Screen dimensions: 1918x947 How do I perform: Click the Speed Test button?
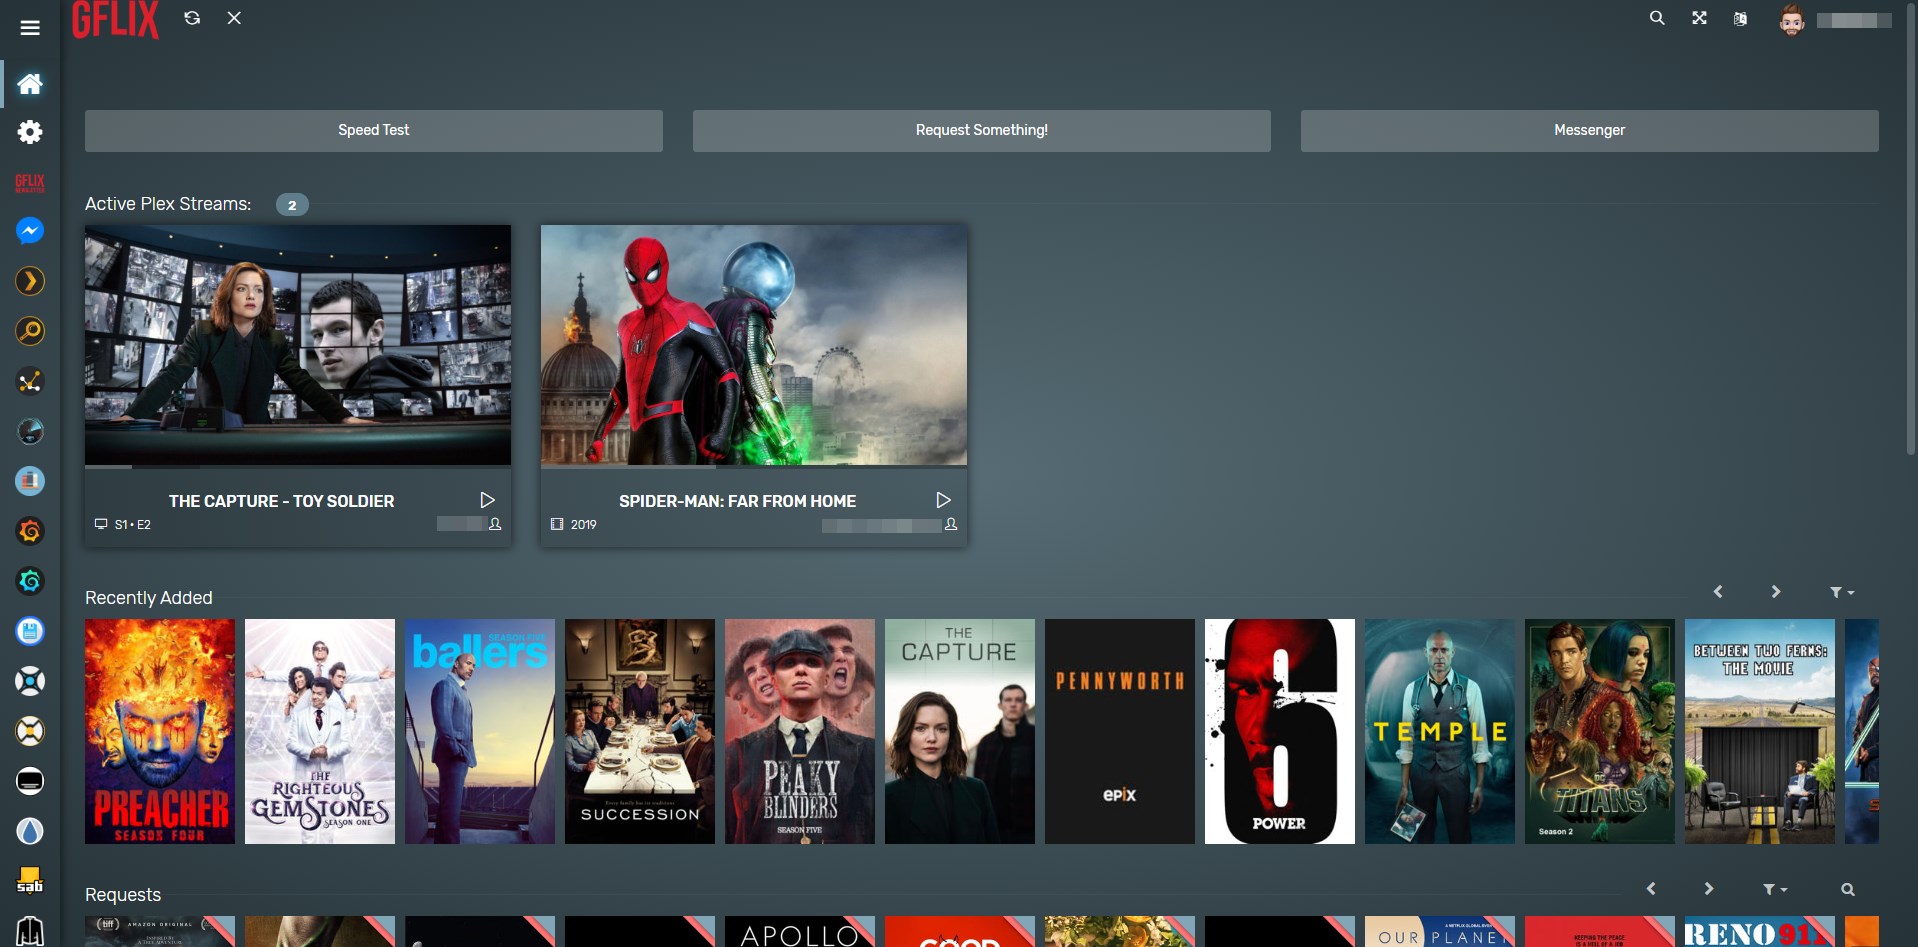(373, 131)
